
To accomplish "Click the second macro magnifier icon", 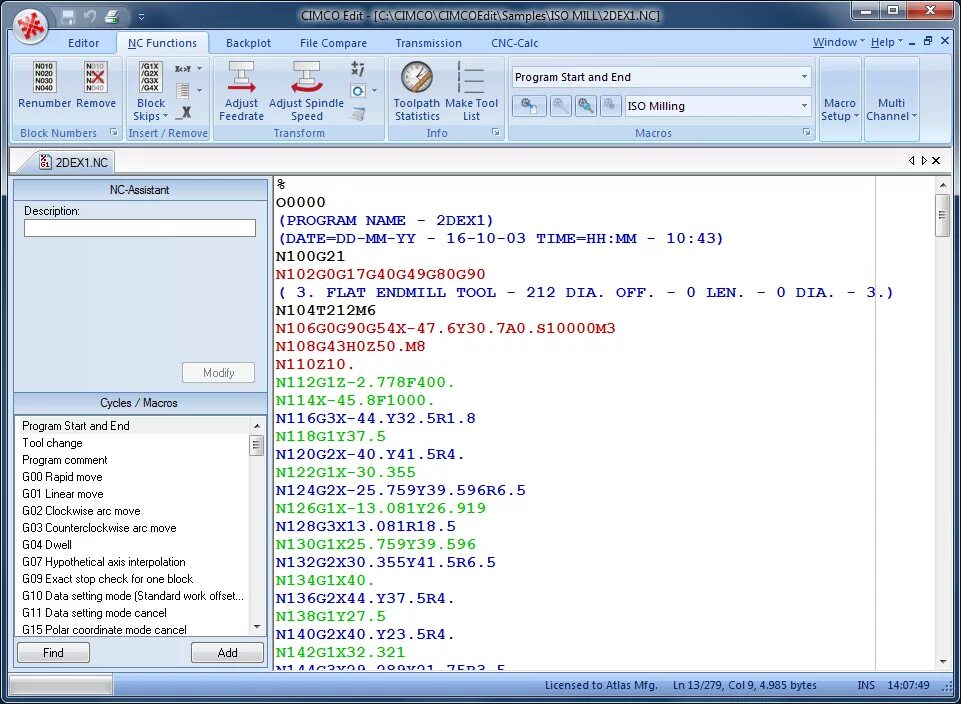I will 560,106.
